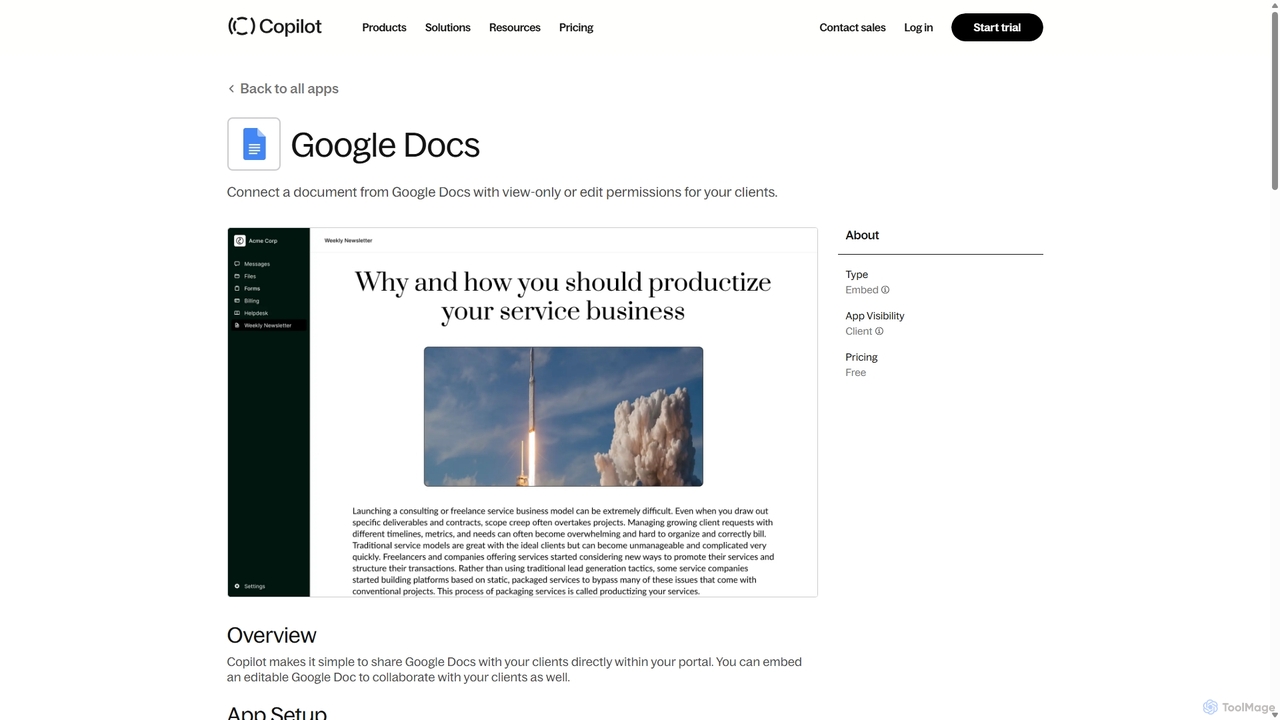Click the Messages item in the preview sidebar

(257, 264)
